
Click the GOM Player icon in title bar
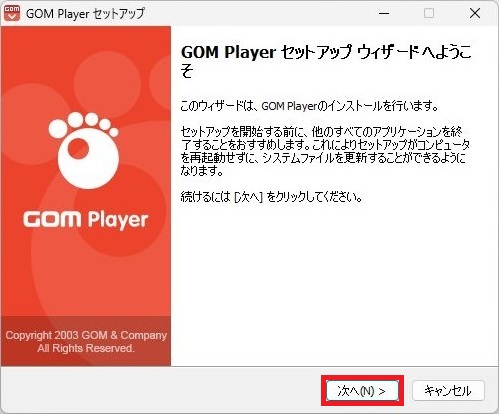pos(12,13)
